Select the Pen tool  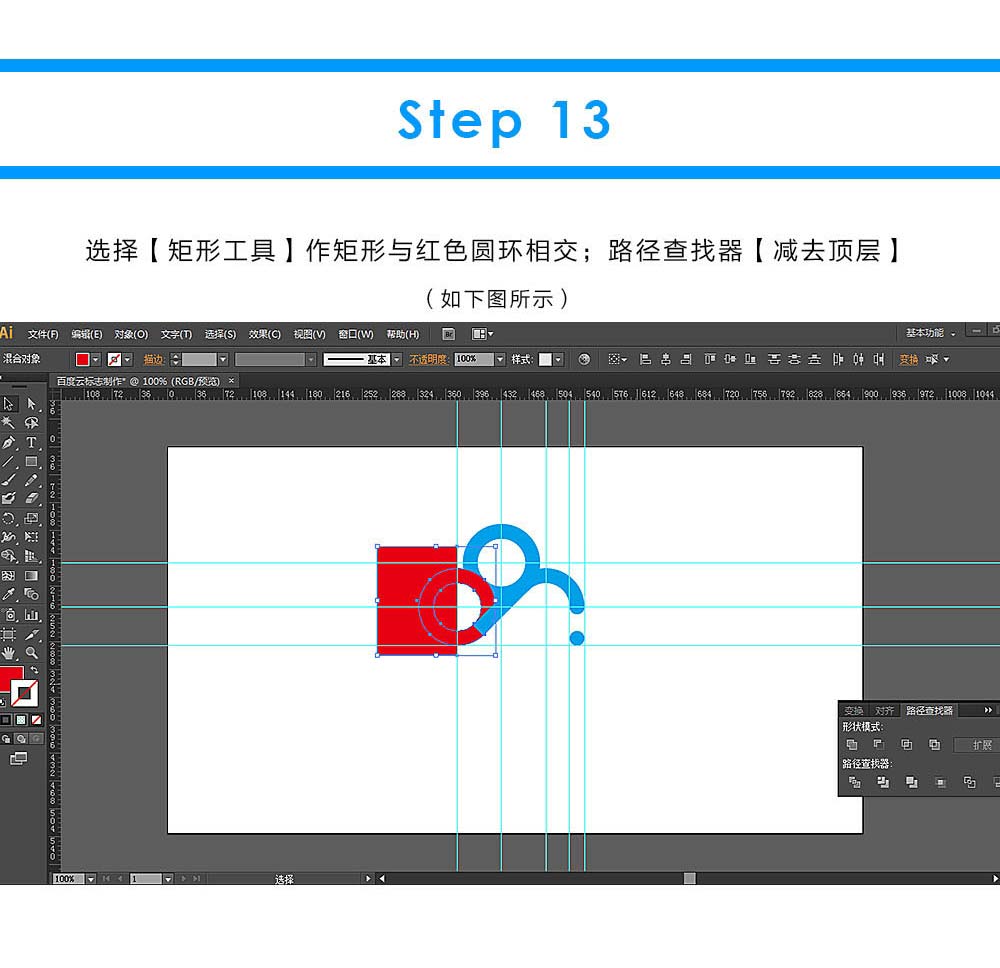tap(8, 443)
